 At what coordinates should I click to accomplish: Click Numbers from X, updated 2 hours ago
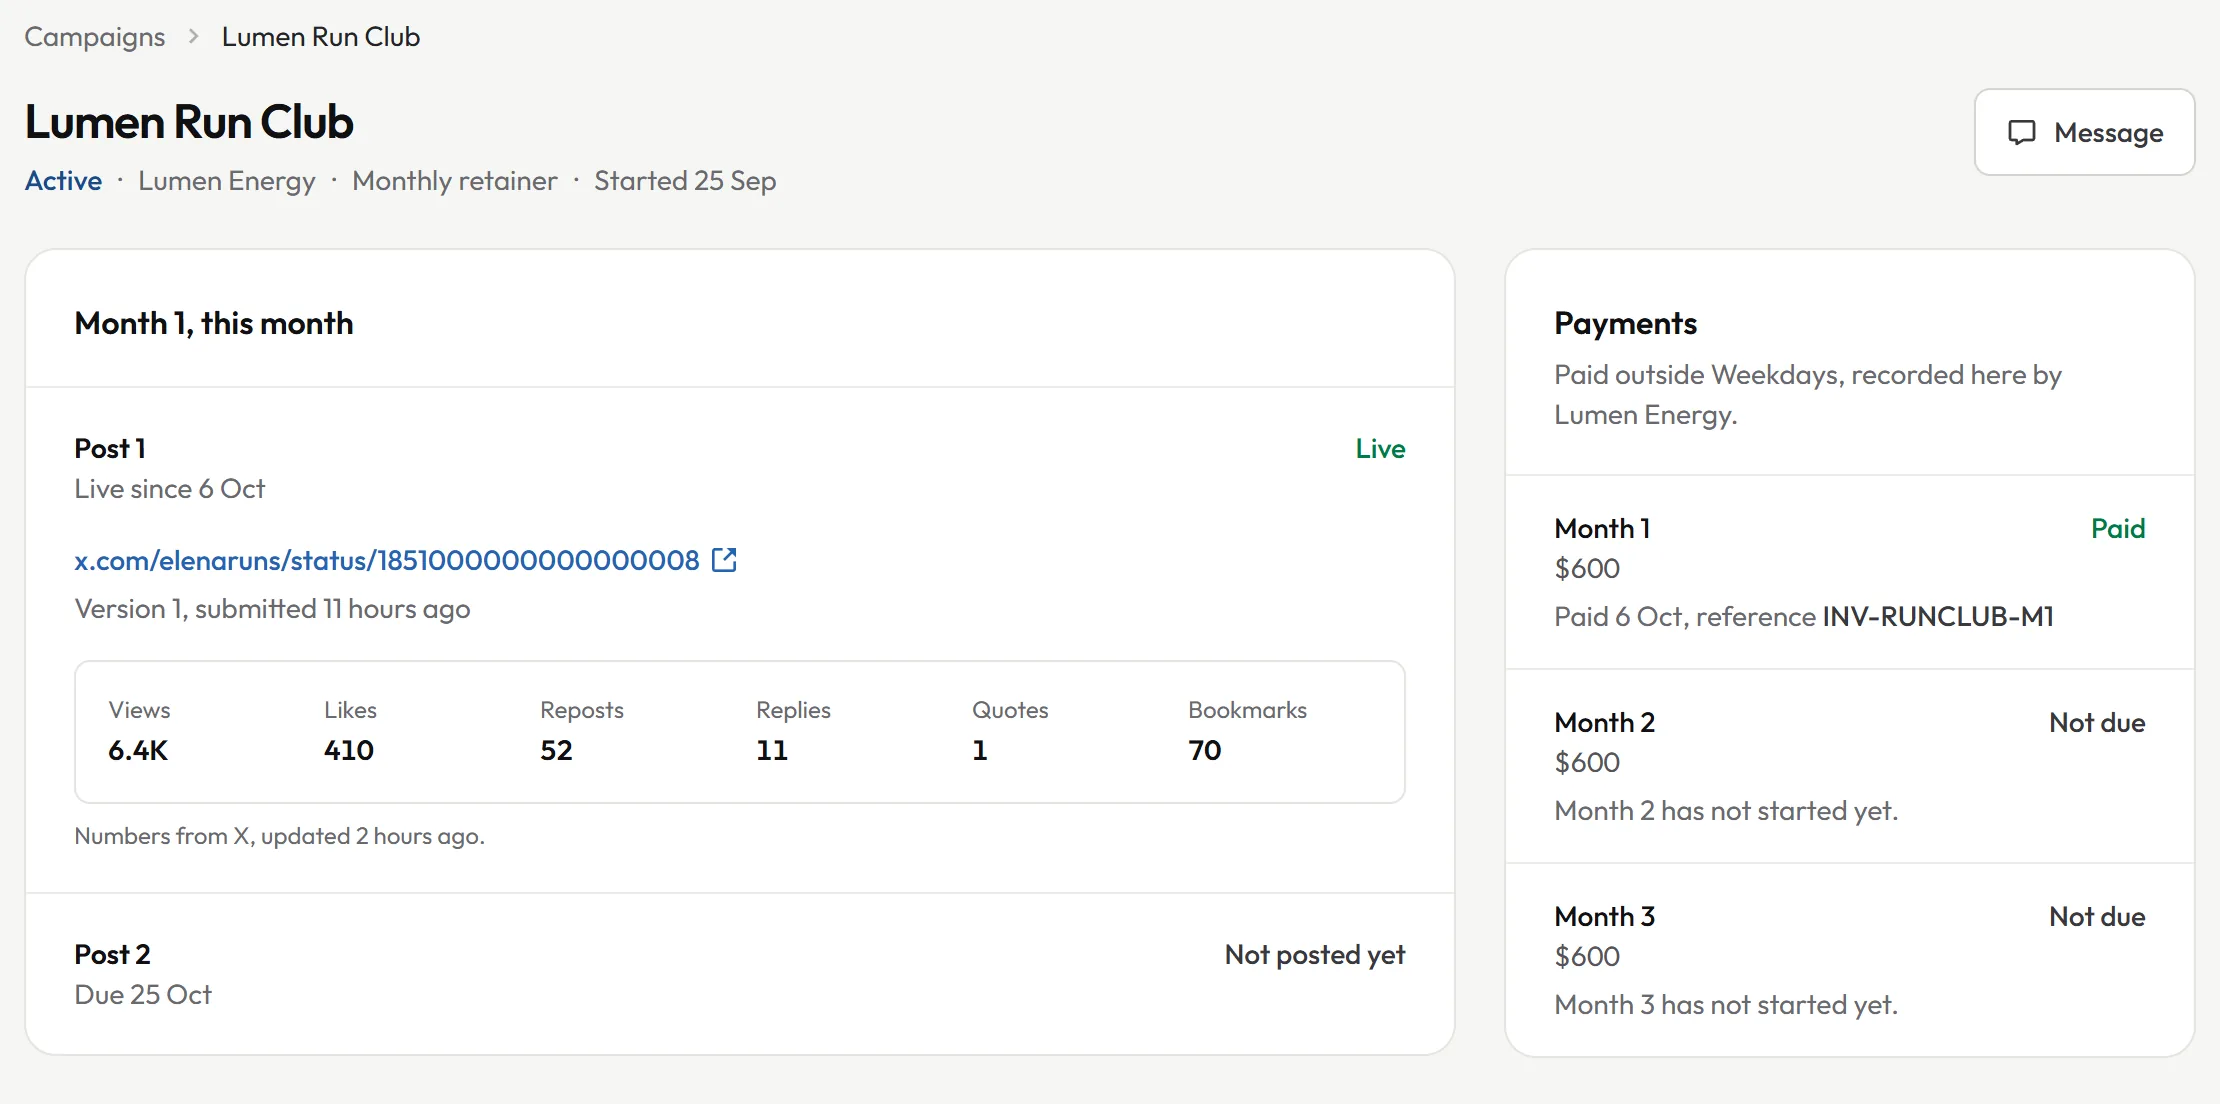[x=280, y=836]
